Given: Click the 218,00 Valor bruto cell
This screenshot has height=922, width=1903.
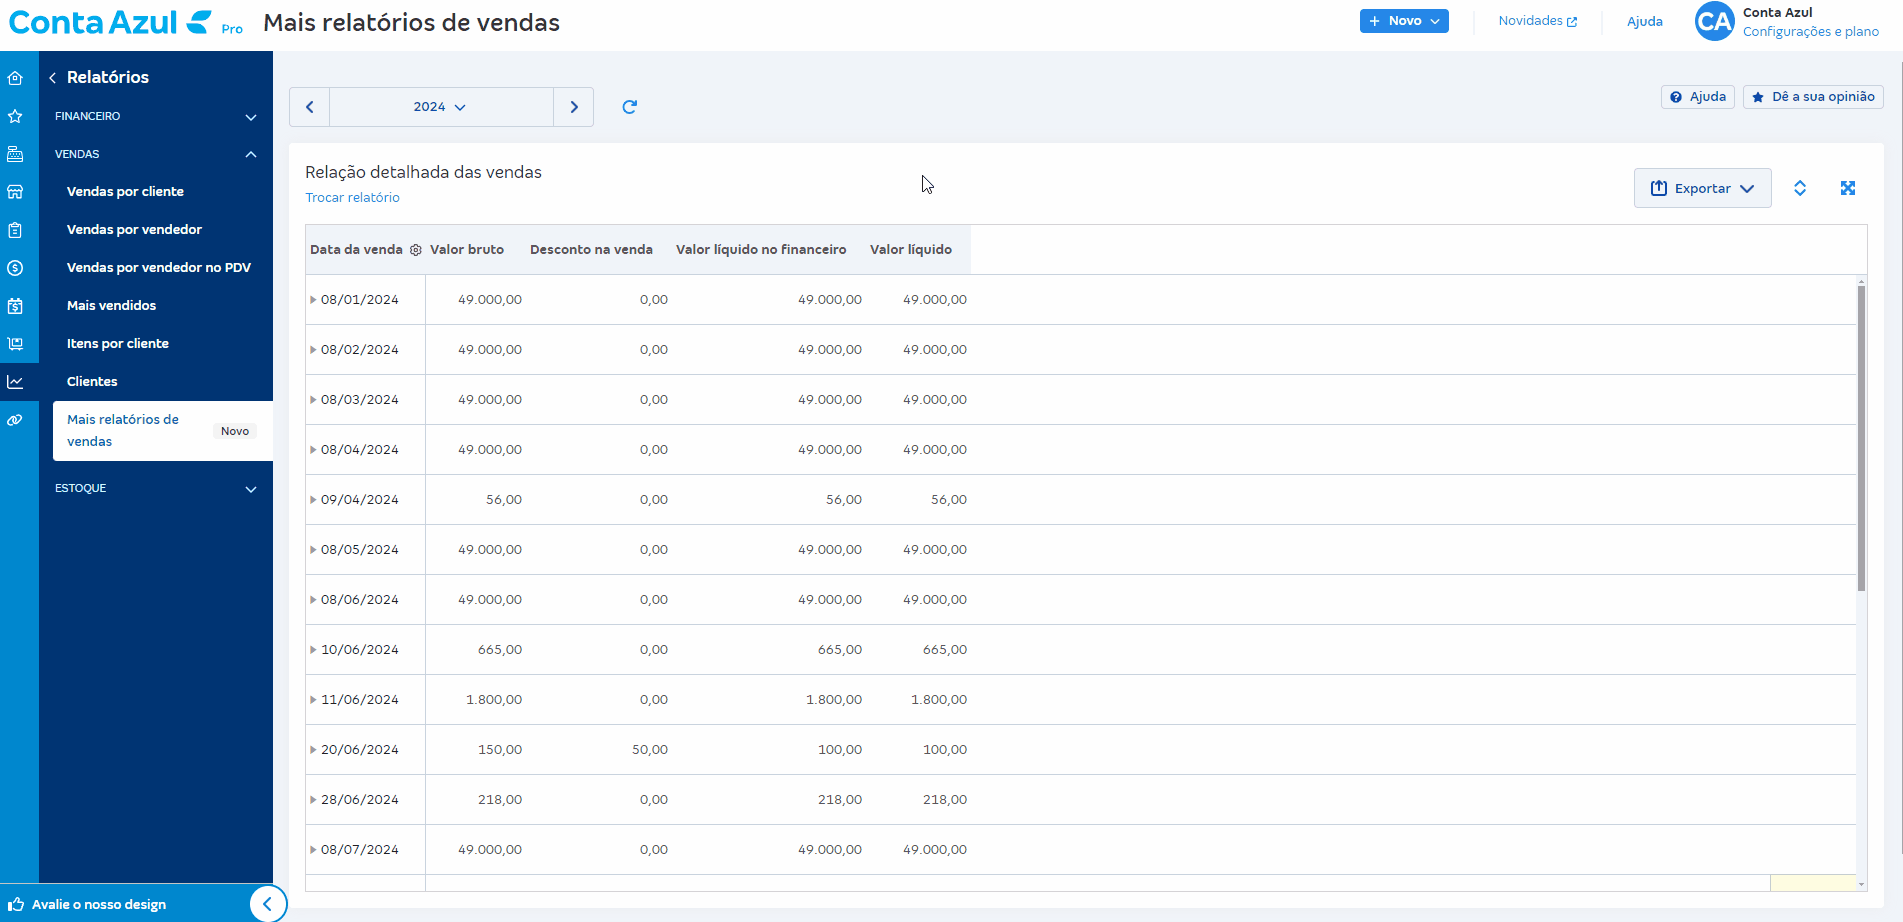Looking at the screenshot, I should (500, 800).
